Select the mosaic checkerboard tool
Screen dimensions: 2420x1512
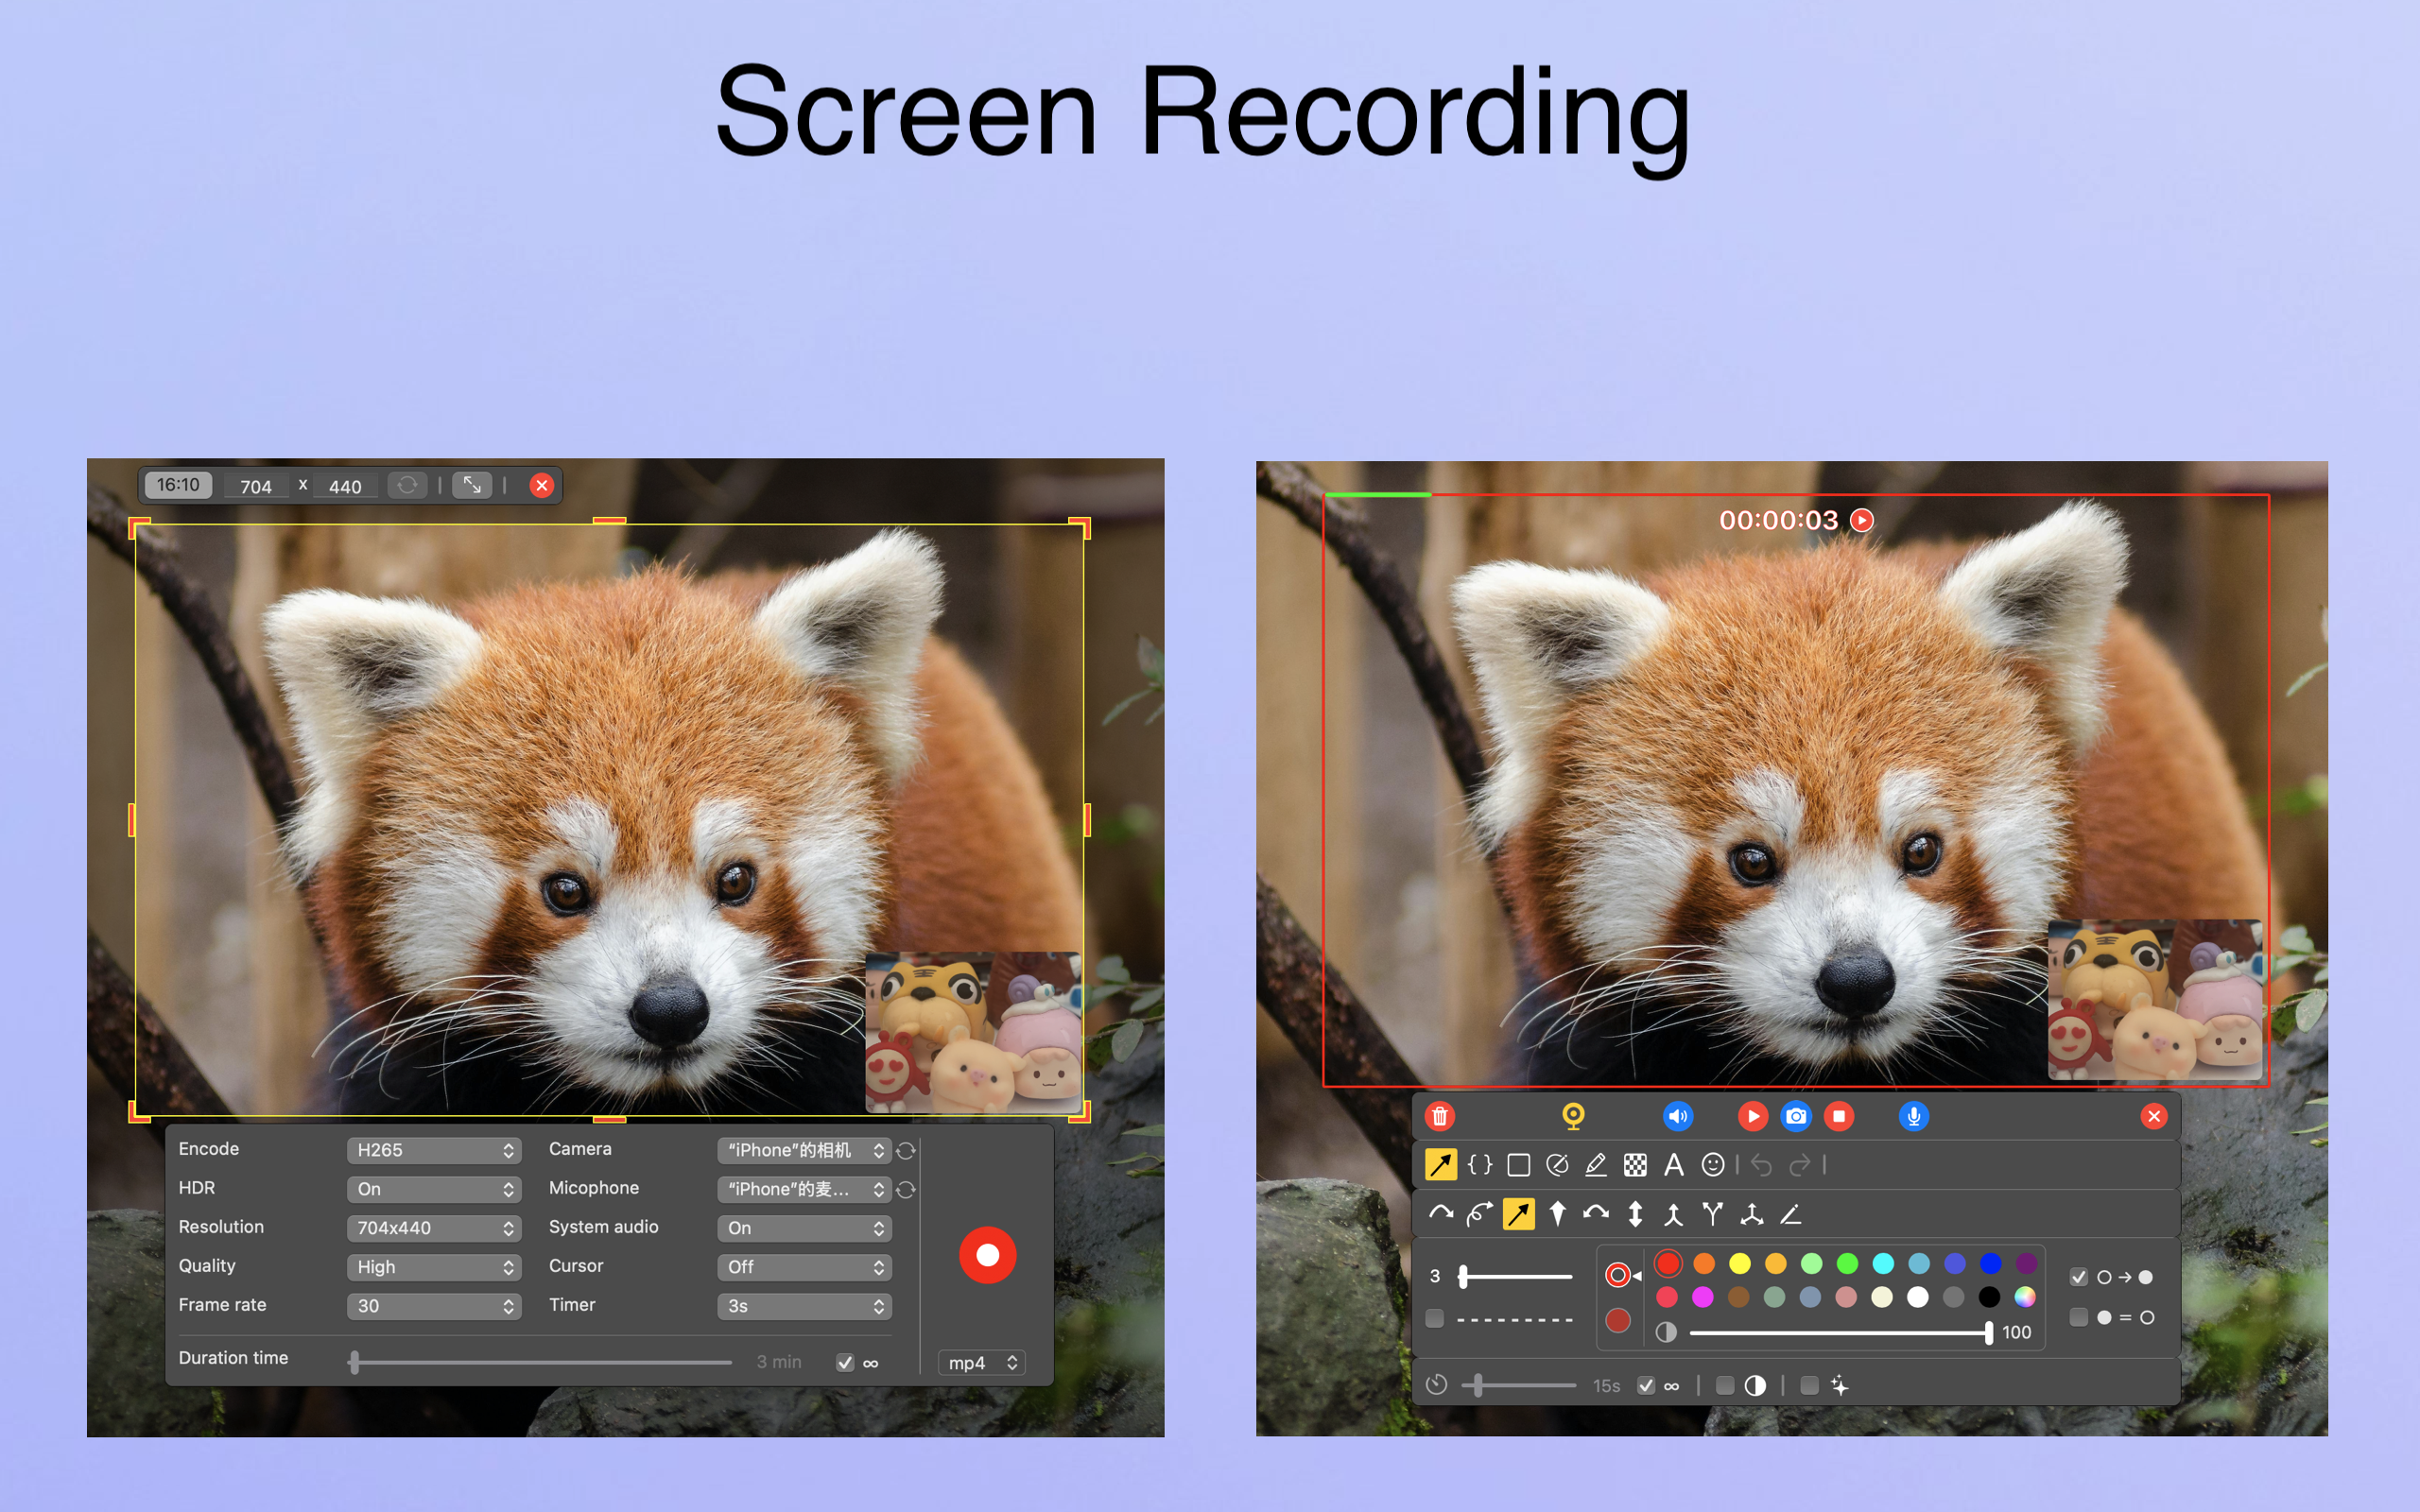click(x=1635, y=1165)
